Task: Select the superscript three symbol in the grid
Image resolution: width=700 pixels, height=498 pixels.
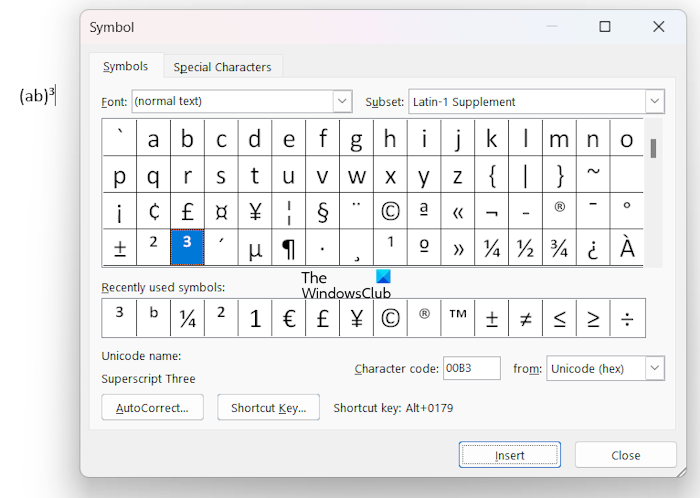Action: tap(187, 247)
